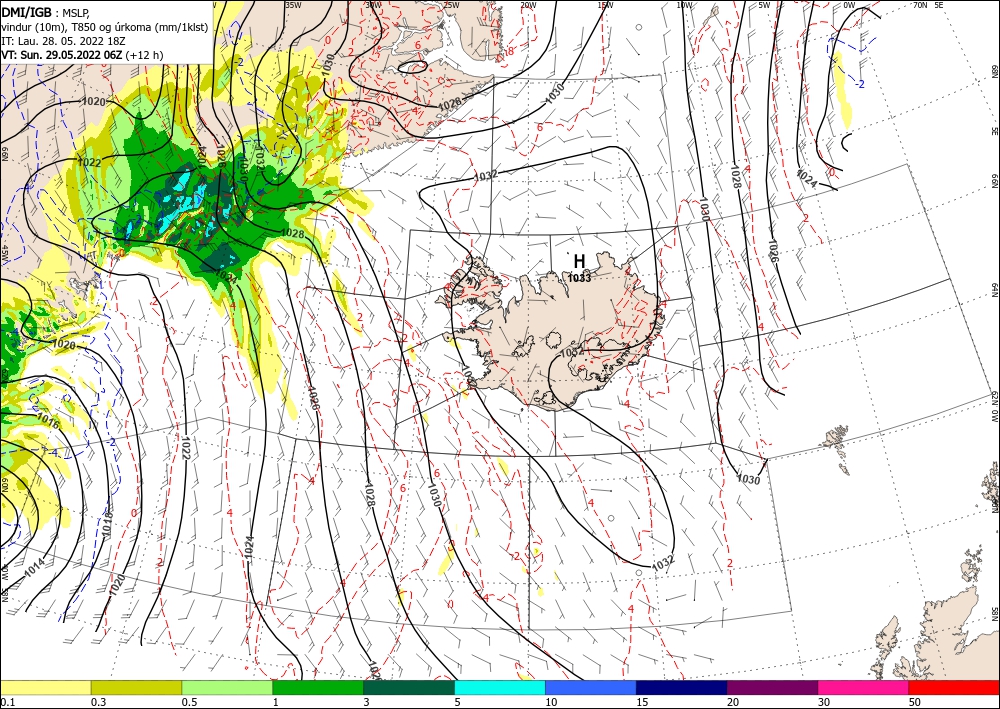Click the 35W longitude label at top

293,5
